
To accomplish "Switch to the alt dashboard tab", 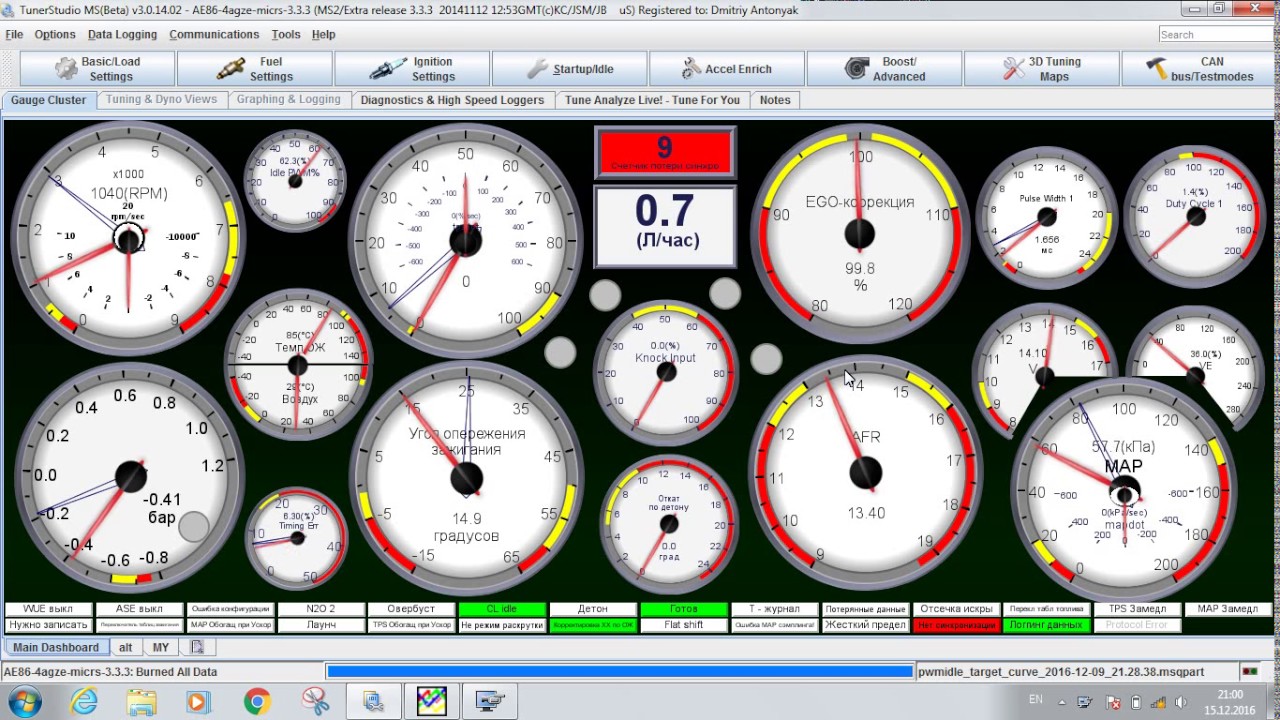I will (126, 647).
